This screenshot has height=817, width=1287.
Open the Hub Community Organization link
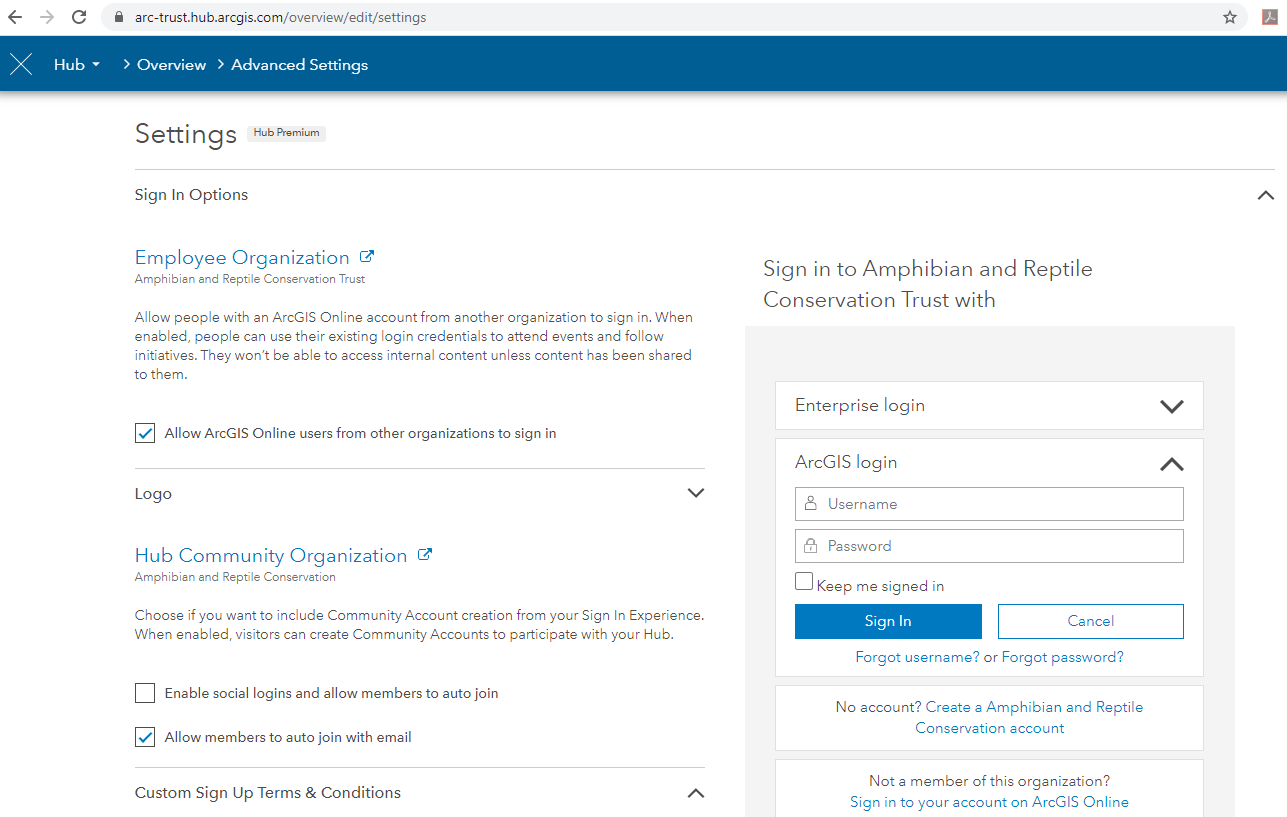coord(271,555)
